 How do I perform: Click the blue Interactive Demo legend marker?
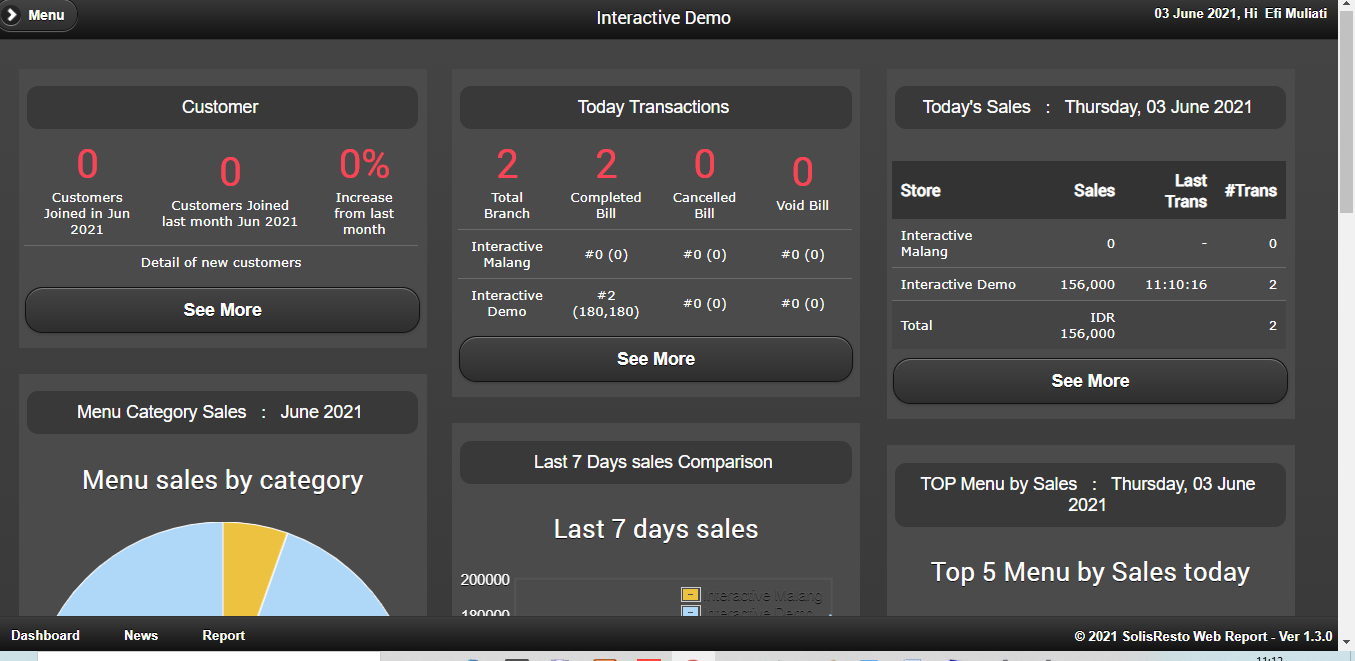point(691,612)
